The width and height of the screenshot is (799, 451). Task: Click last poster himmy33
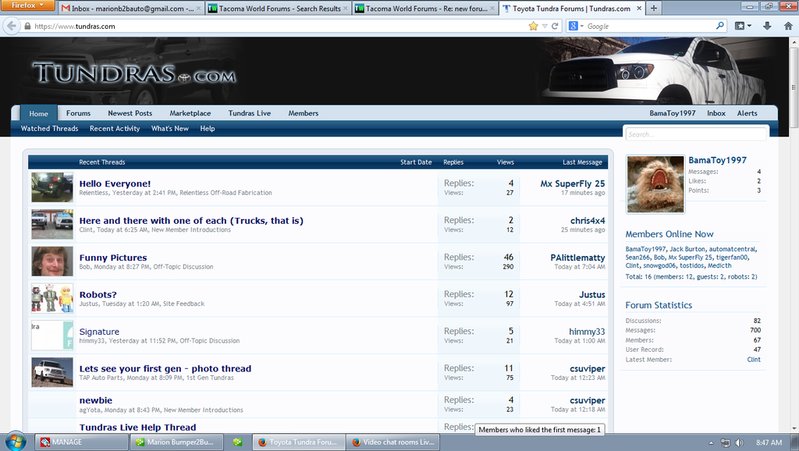click(587, 332)
